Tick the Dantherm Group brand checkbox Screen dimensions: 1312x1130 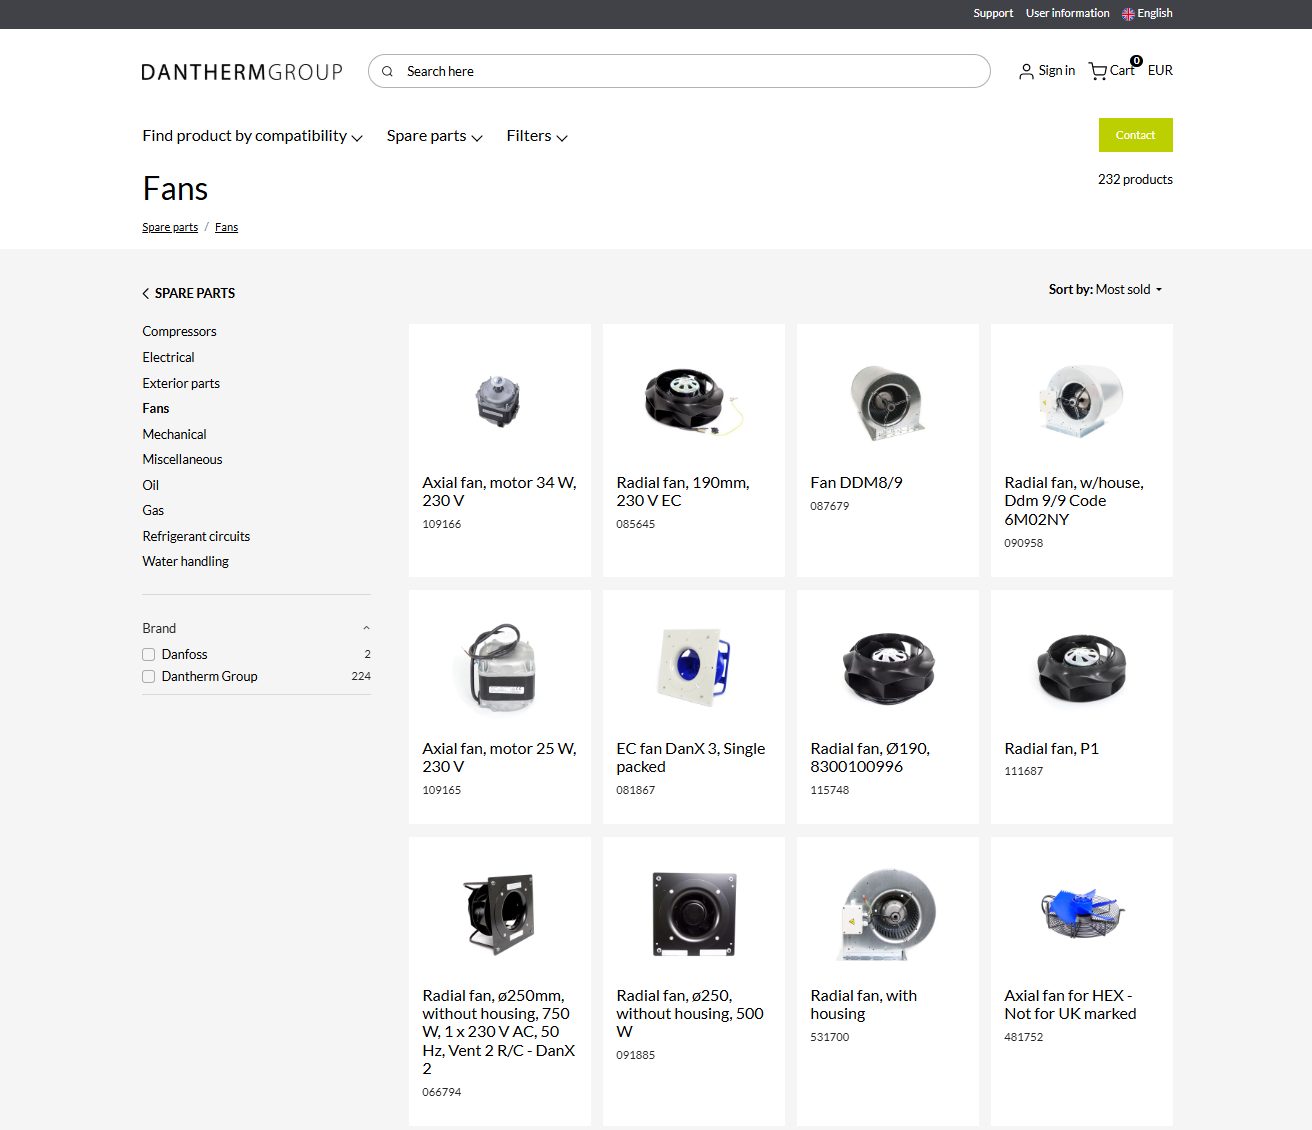tap(148, 677)
